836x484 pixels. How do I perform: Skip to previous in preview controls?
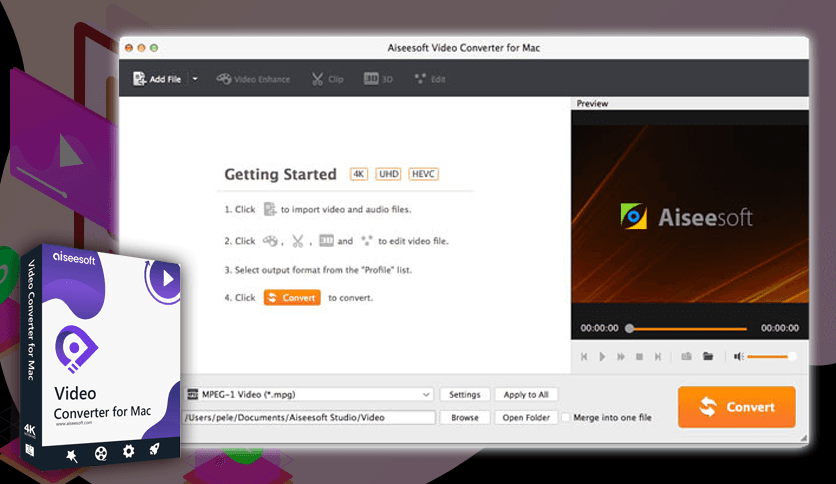coord(584,357)
